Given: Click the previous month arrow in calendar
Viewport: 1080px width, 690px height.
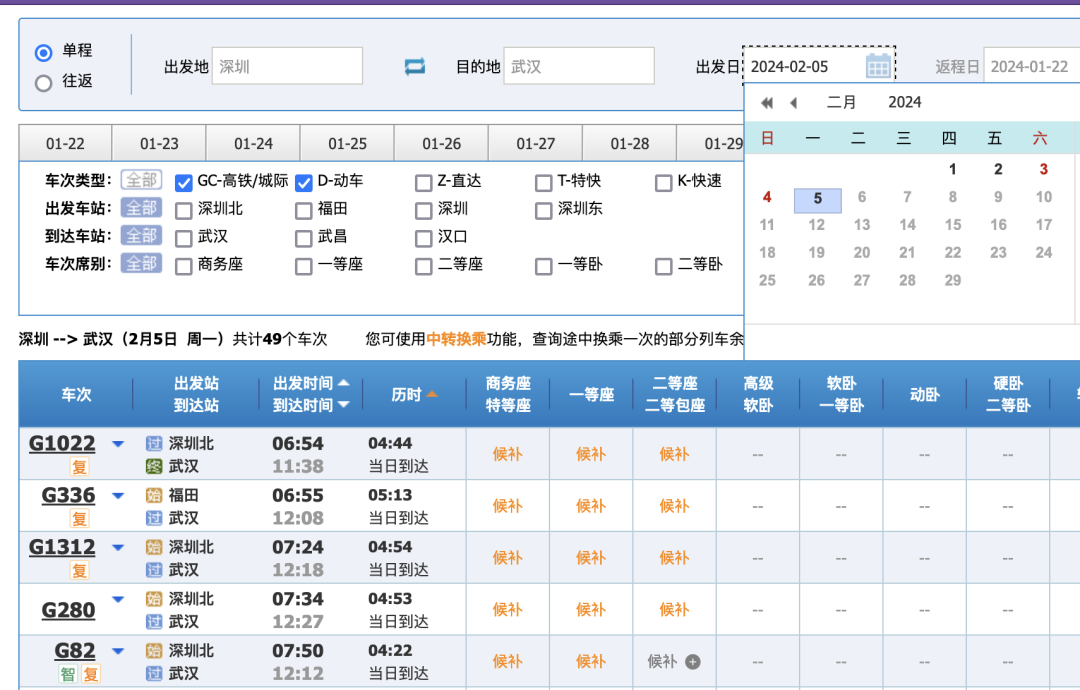Looking at the screenshot, I should tap(793, 102).
